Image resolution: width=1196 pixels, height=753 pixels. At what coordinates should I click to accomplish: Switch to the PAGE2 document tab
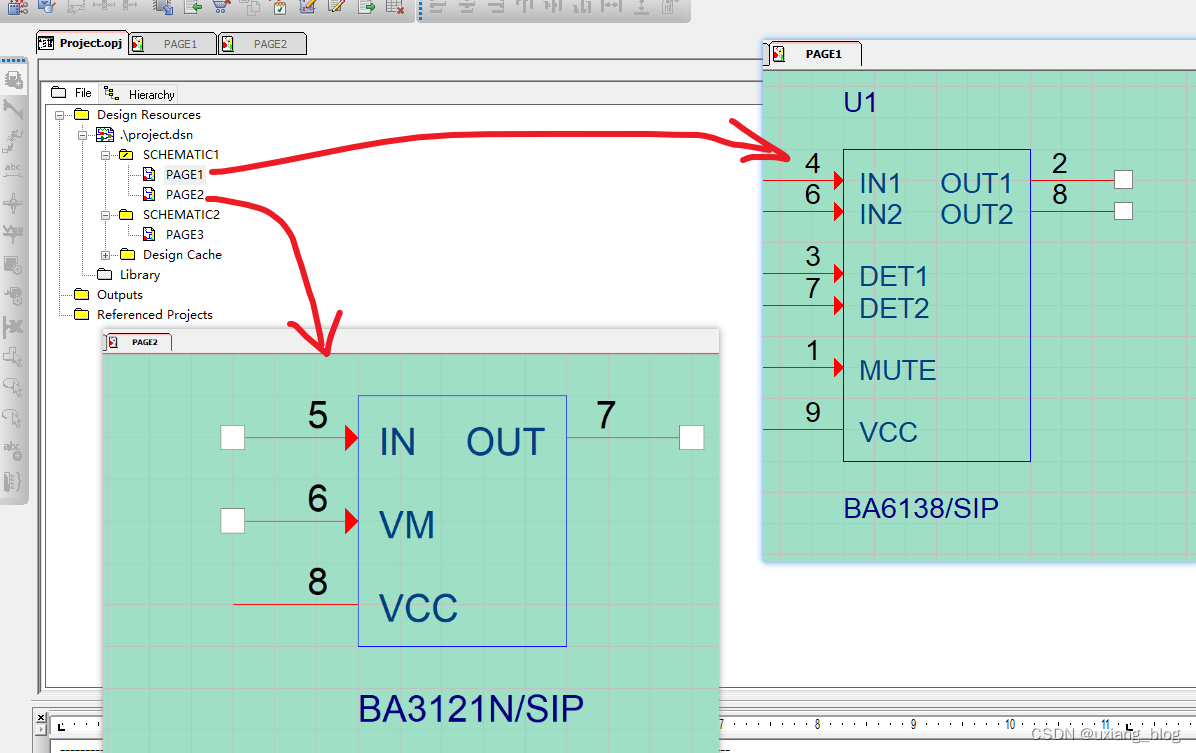coord(262,44)
